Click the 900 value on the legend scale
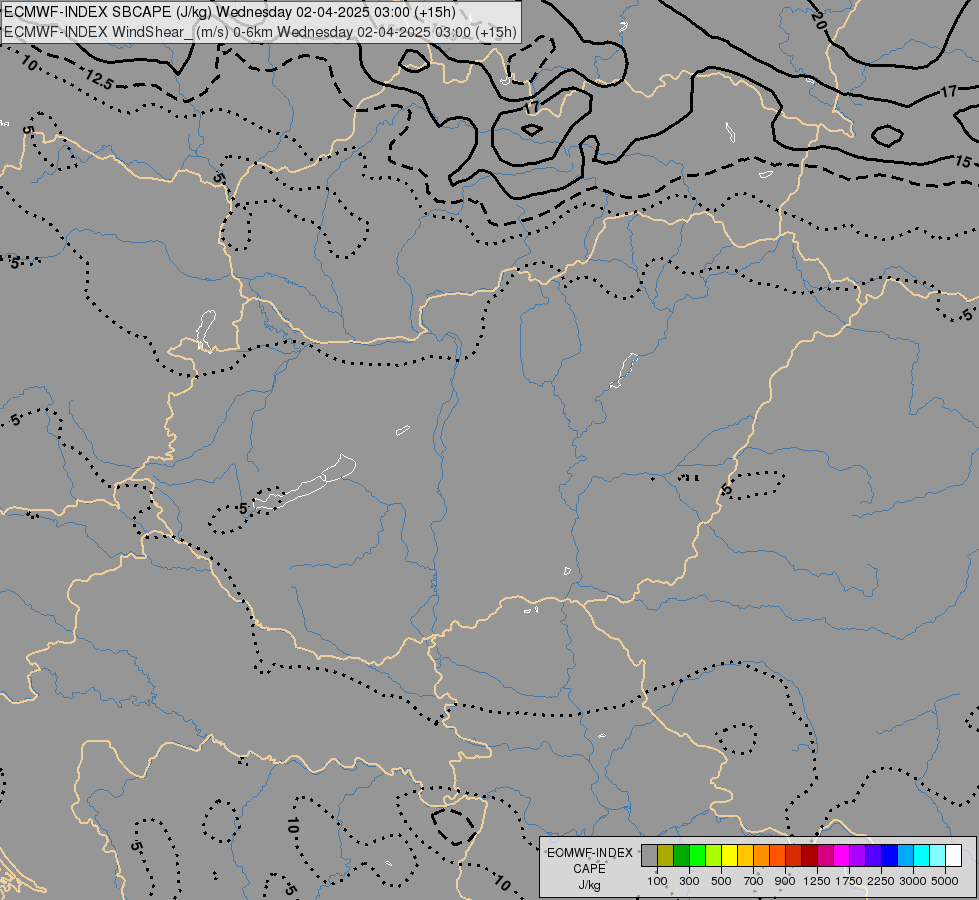The width and height of the screenshot is (979, 900). [785, 881]
